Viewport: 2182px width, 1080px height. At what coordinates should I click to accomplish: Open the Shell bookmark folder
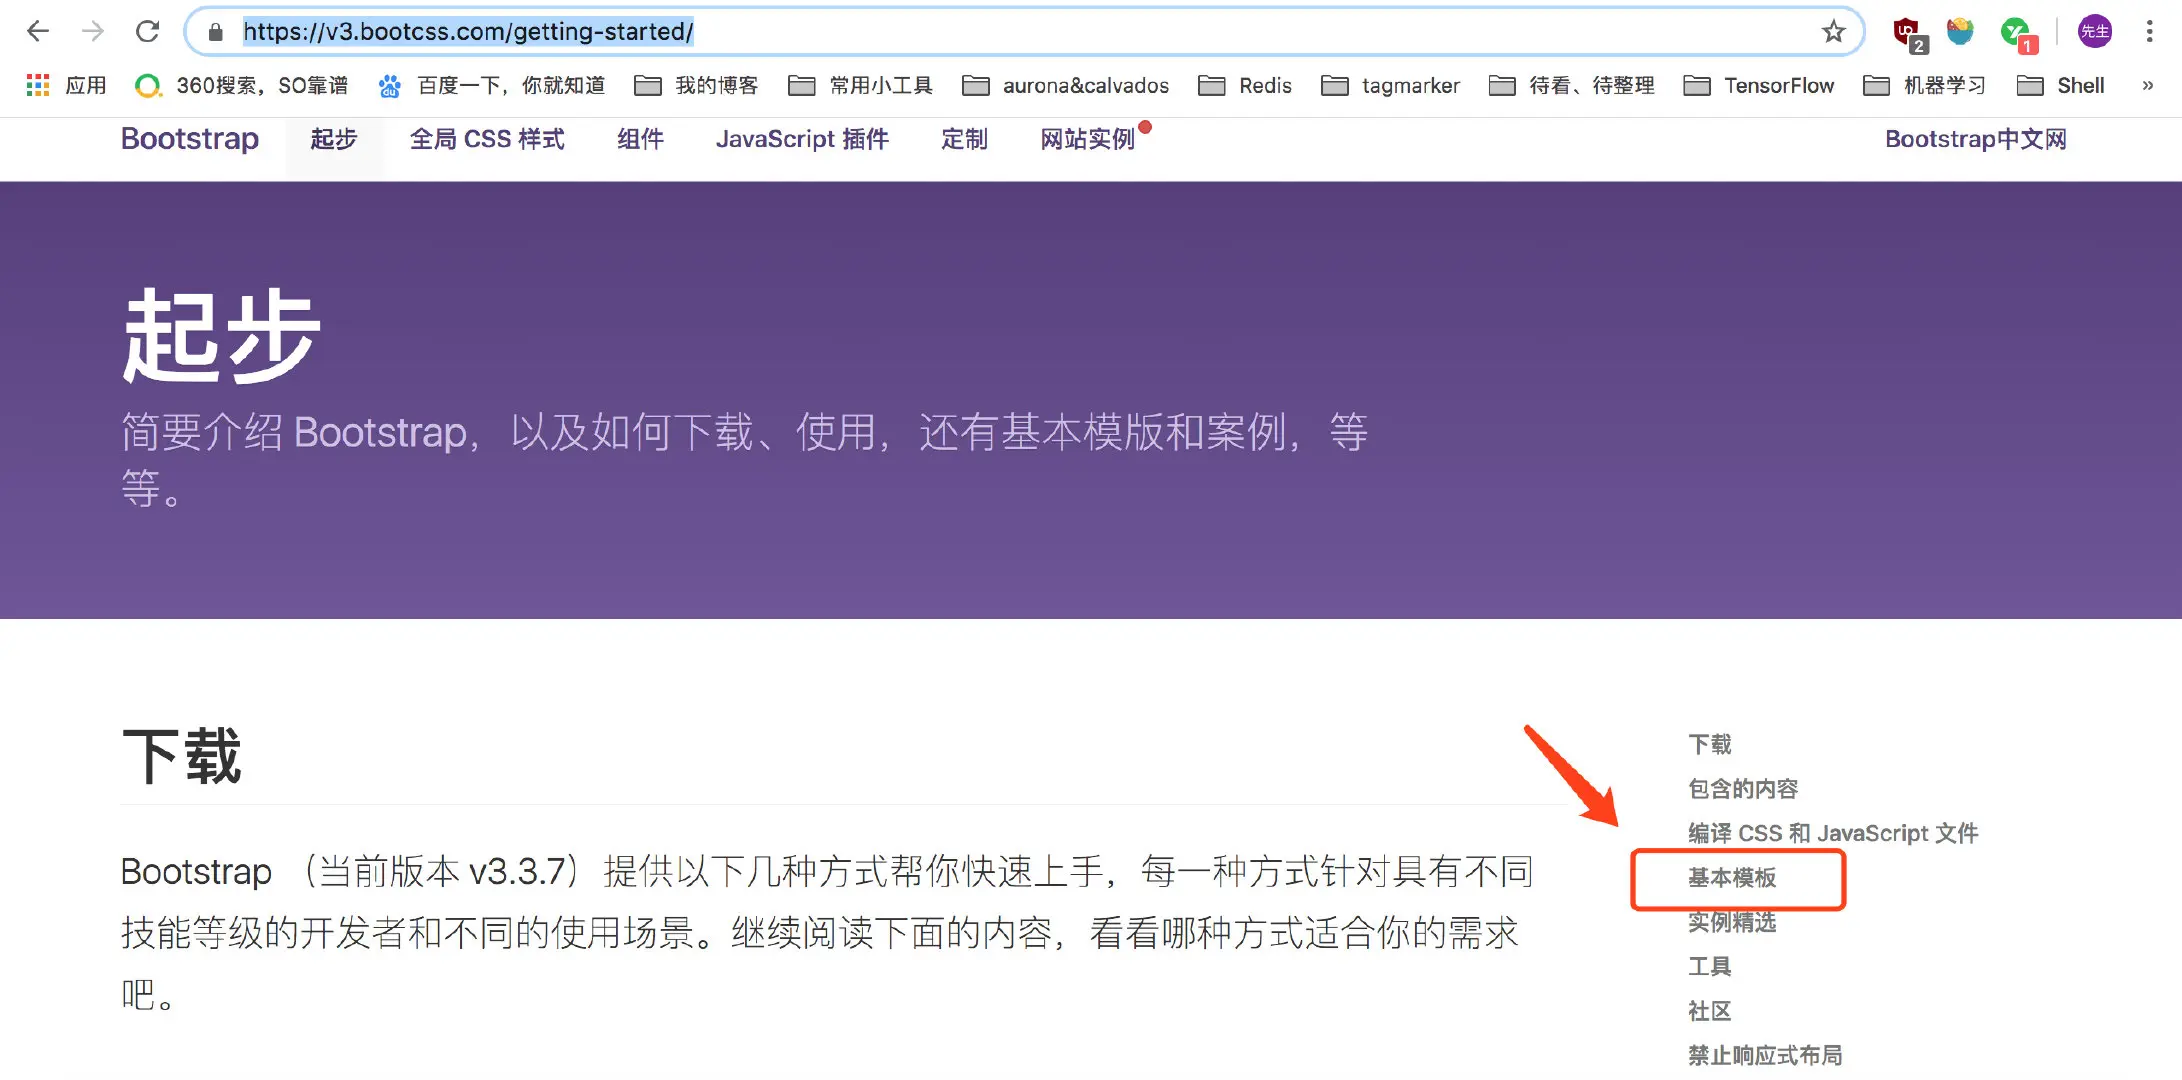click(2061, 86)
